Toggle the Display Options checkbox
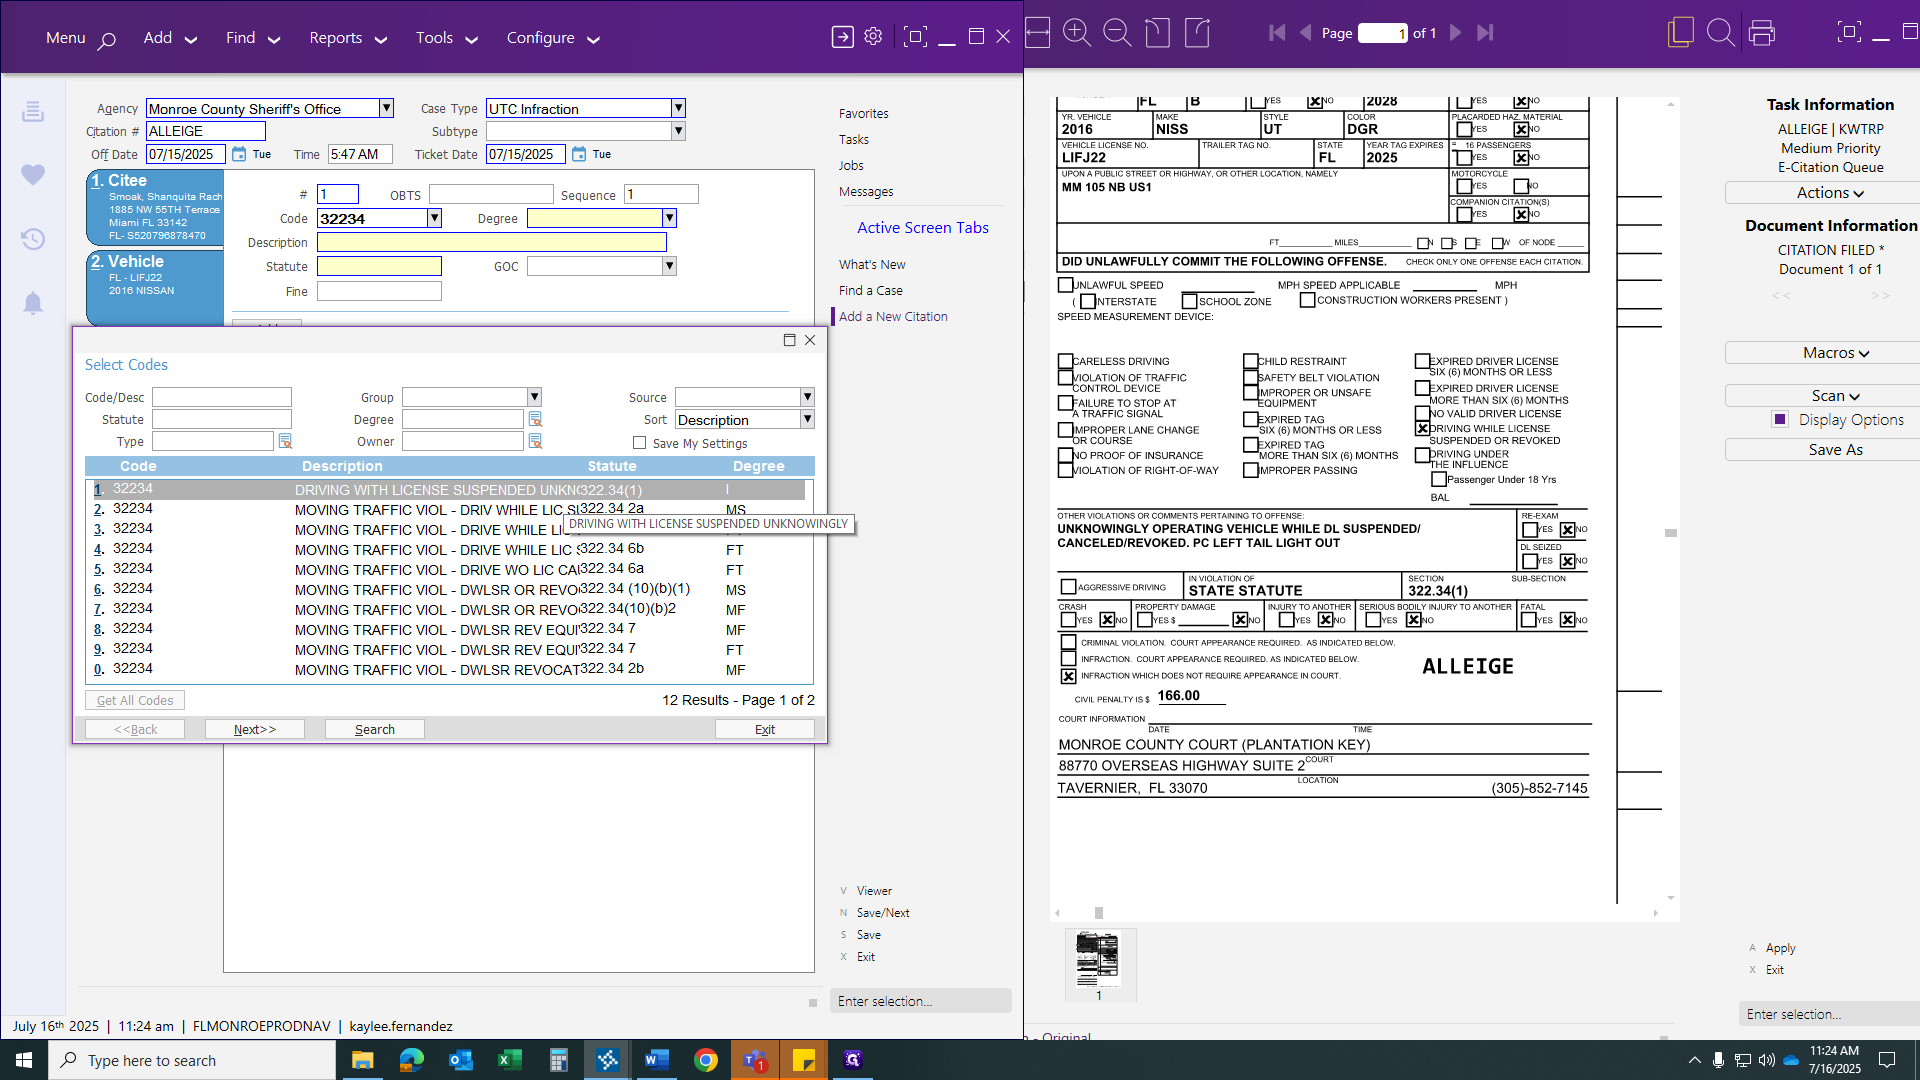1920x1080 pixels. tap(1780, 419)
